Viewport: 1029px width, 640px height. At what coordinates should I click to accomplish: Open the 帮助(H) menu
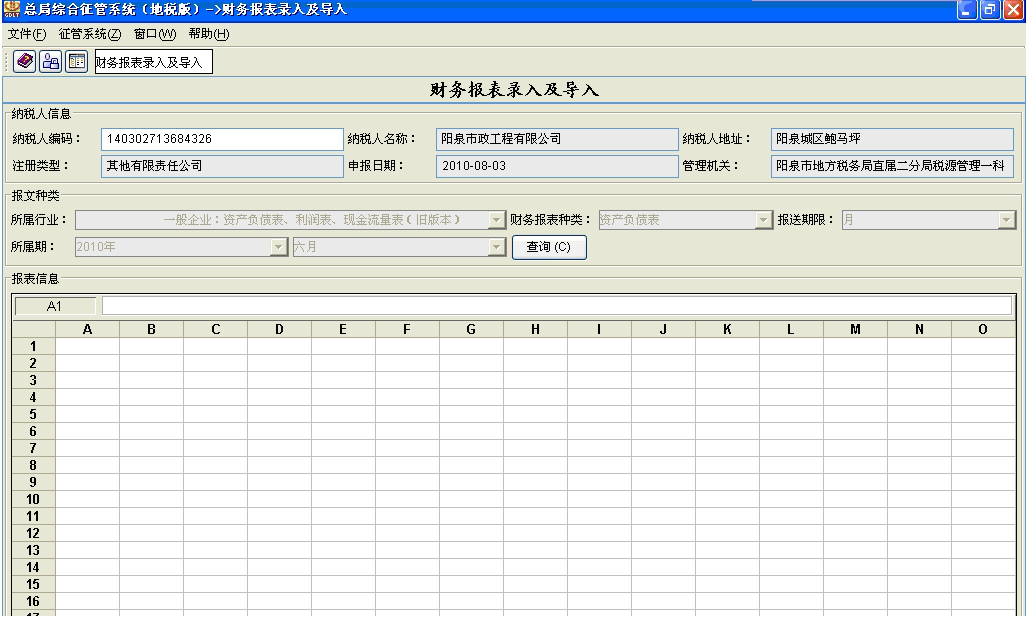click(209, 33)
